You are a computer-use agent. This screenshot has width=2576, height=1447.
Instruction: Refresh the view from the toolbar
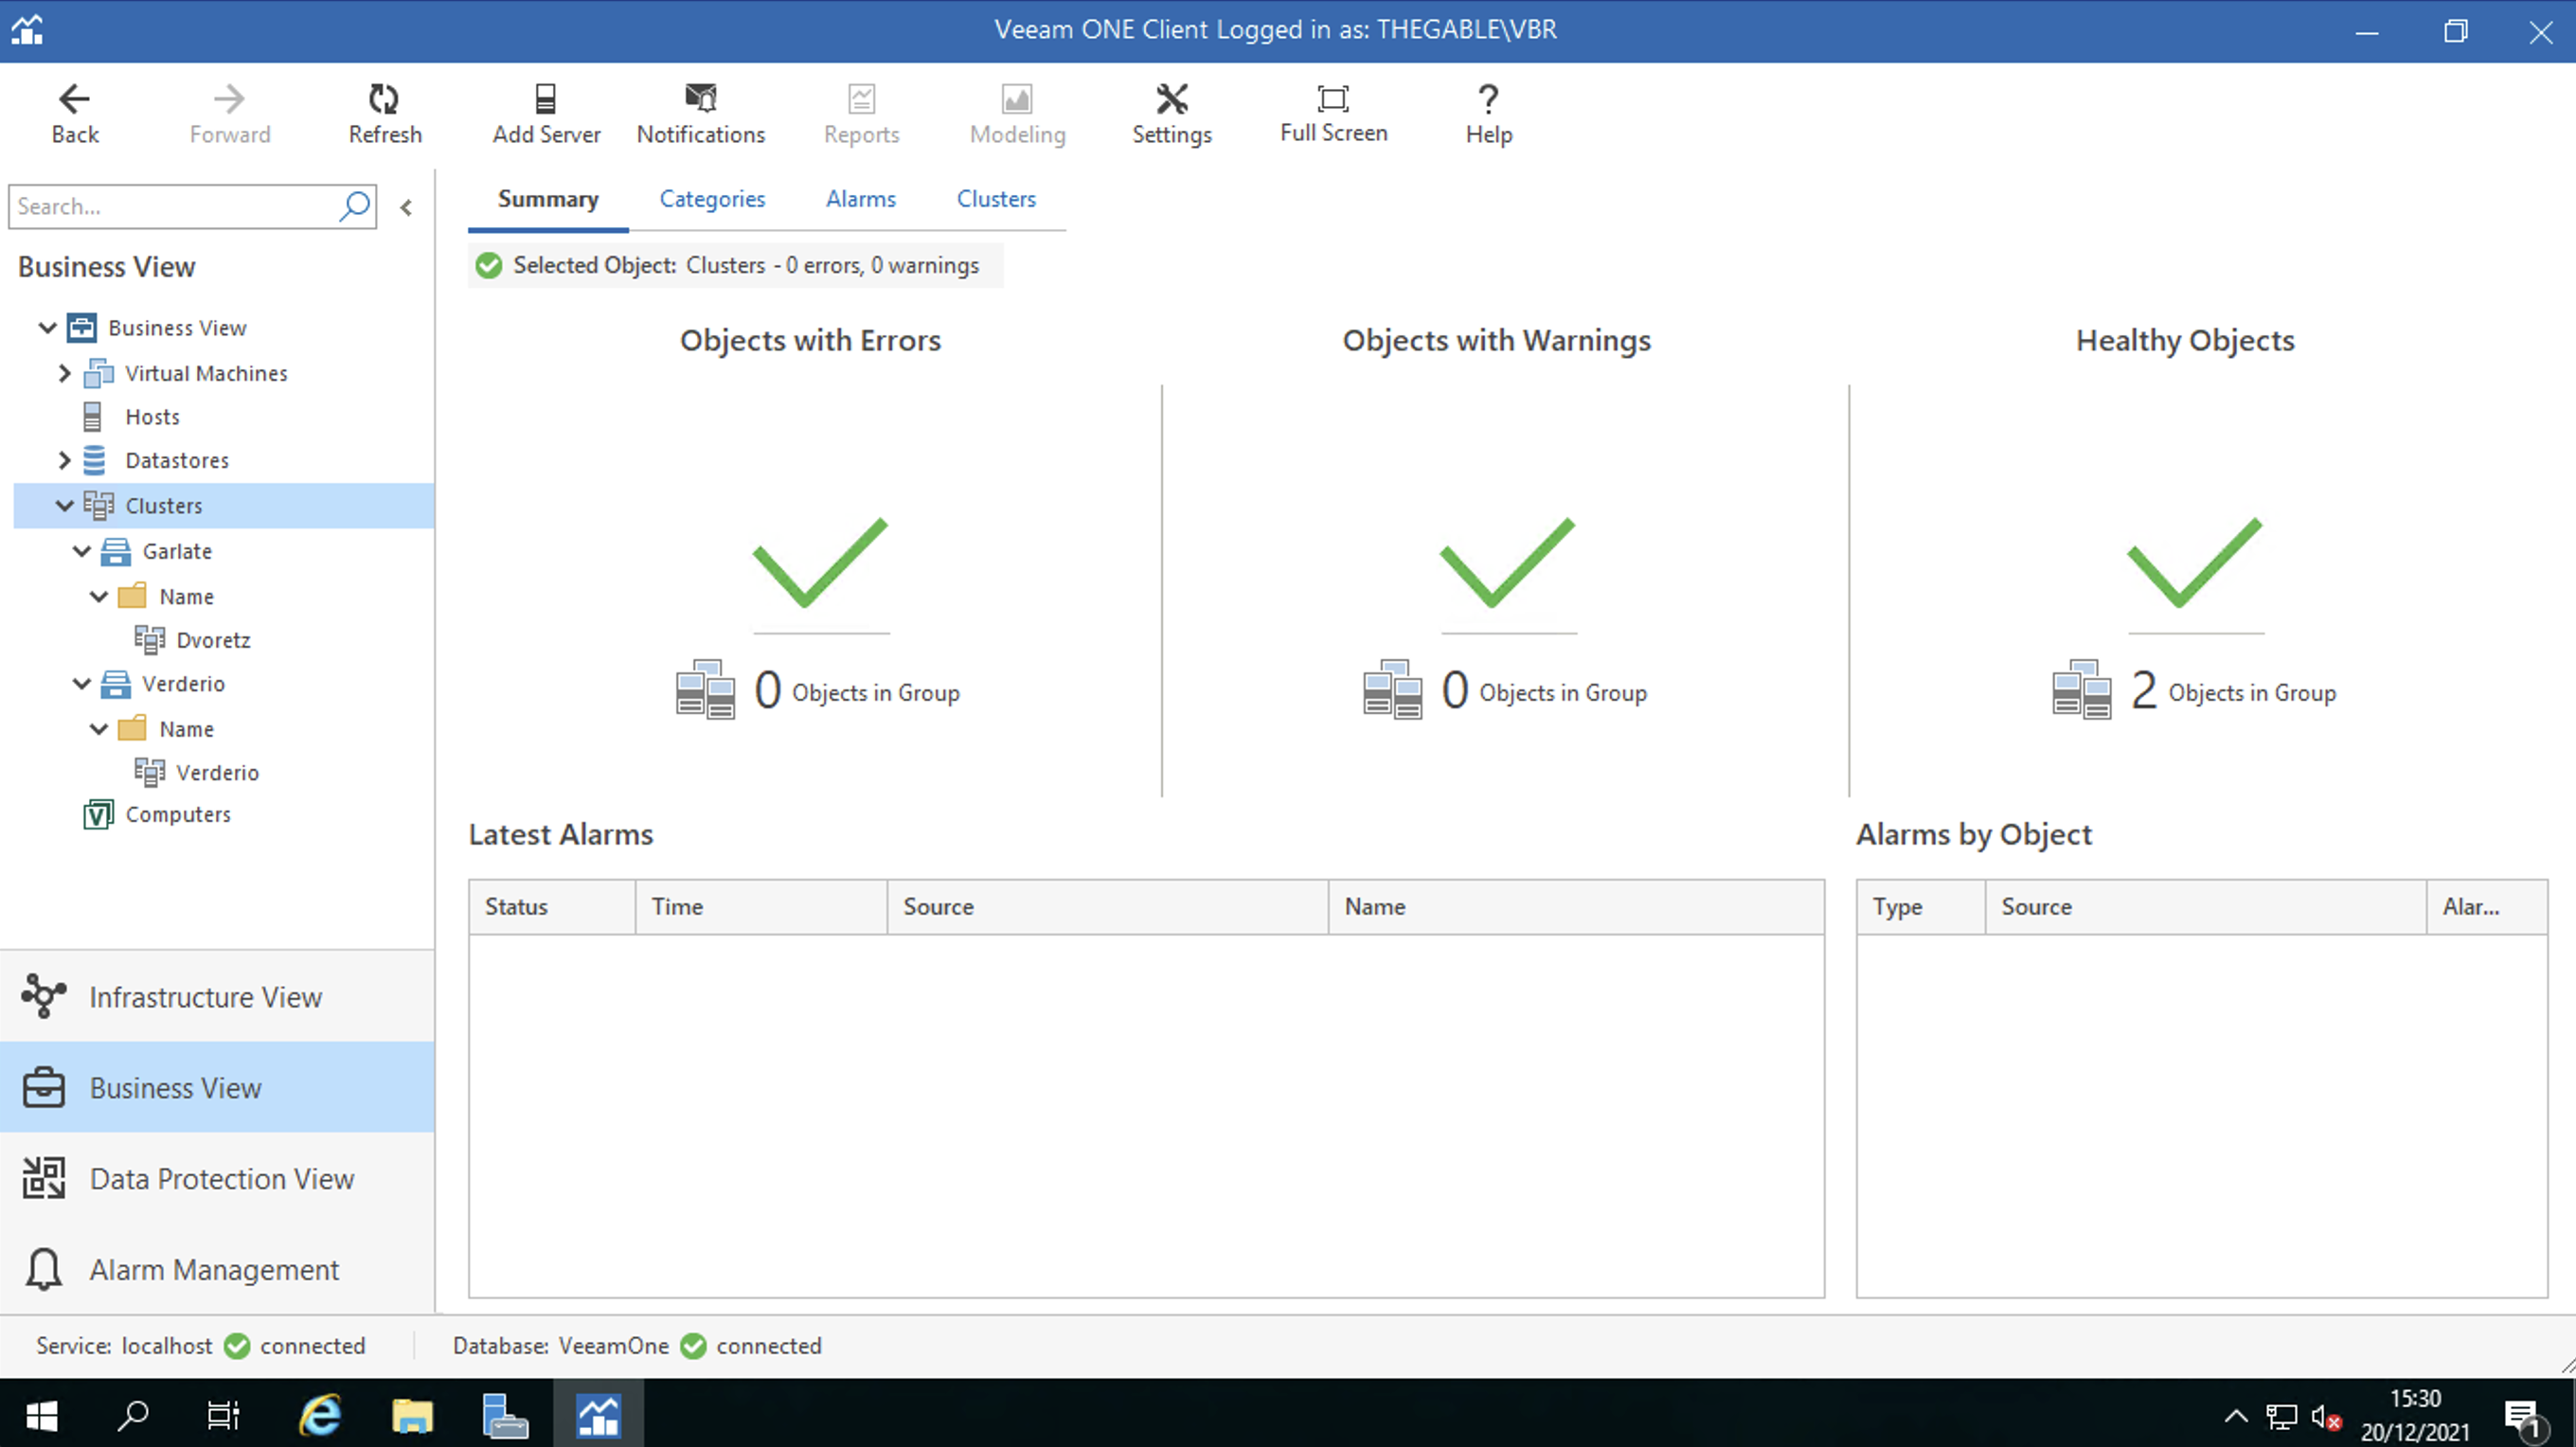point(384,99)
